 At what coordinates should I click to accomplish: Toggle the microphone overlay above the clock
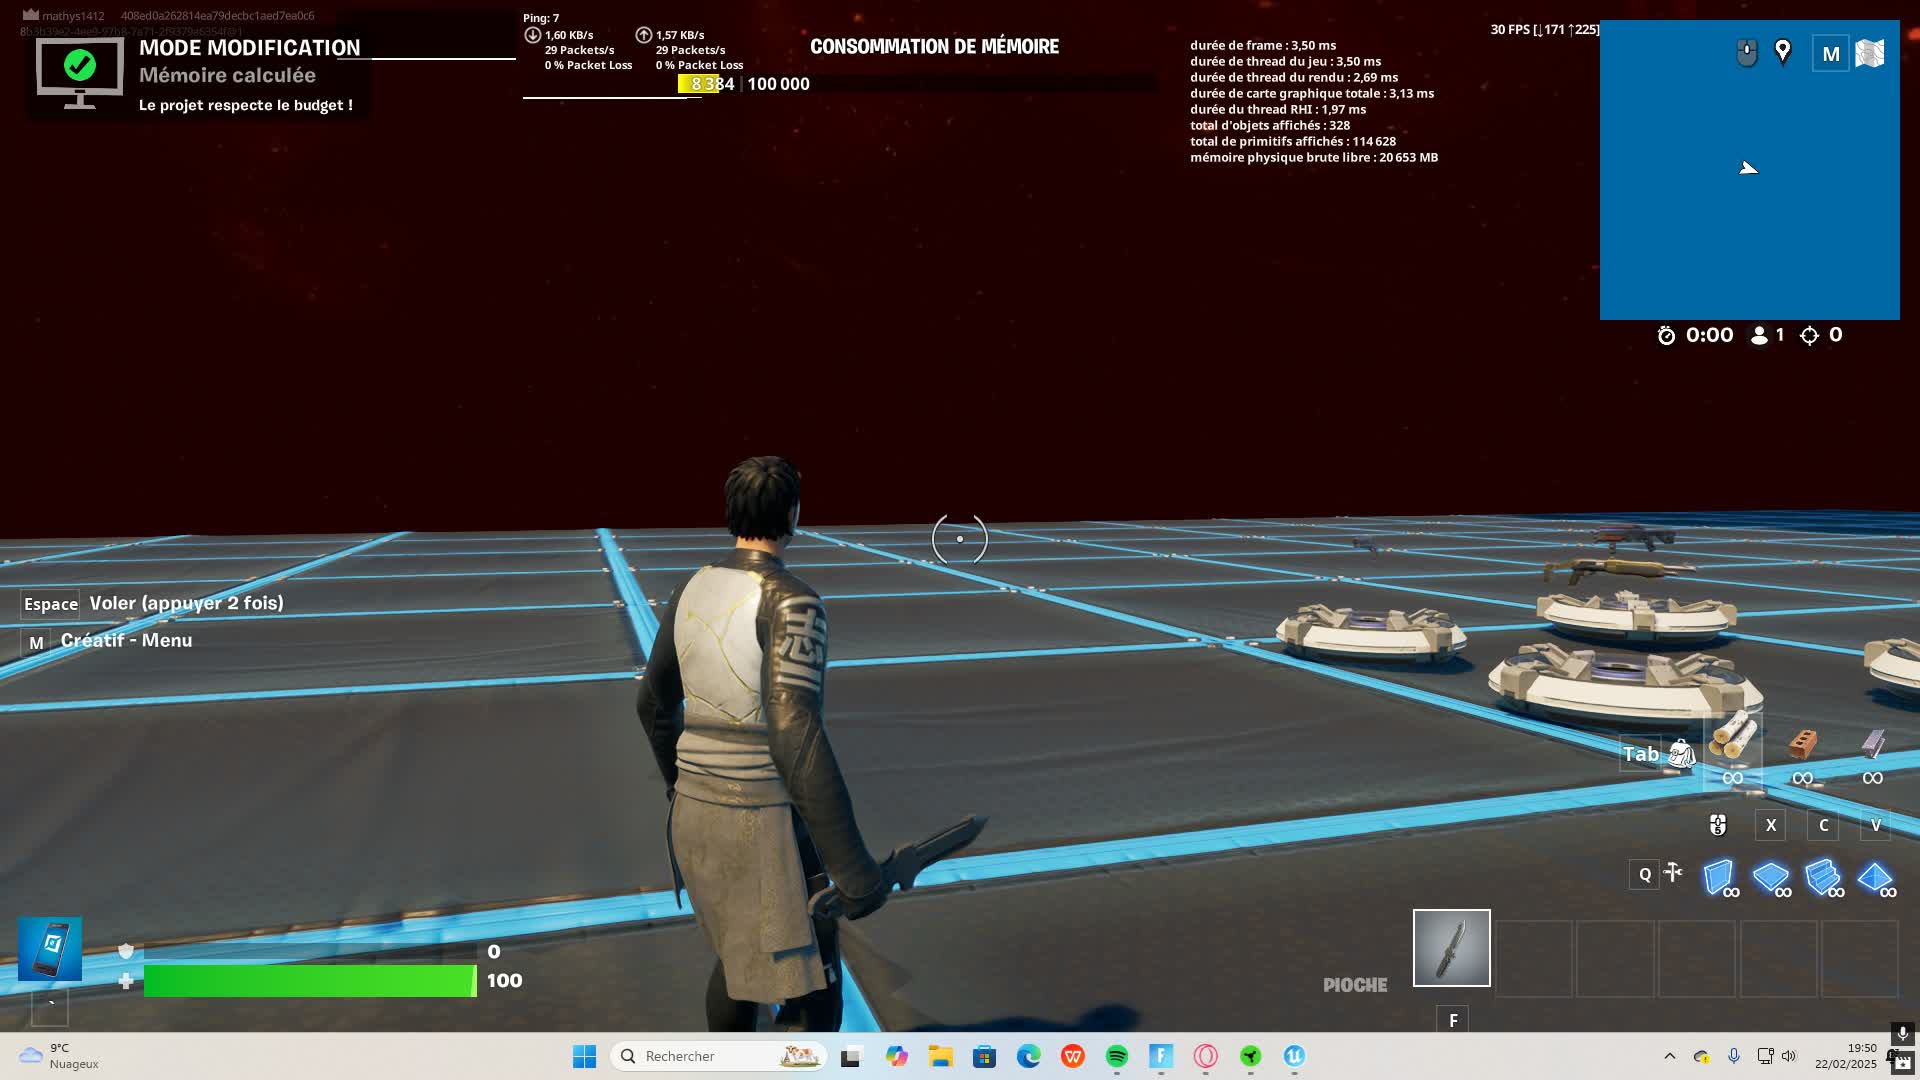[1902, 1033]
